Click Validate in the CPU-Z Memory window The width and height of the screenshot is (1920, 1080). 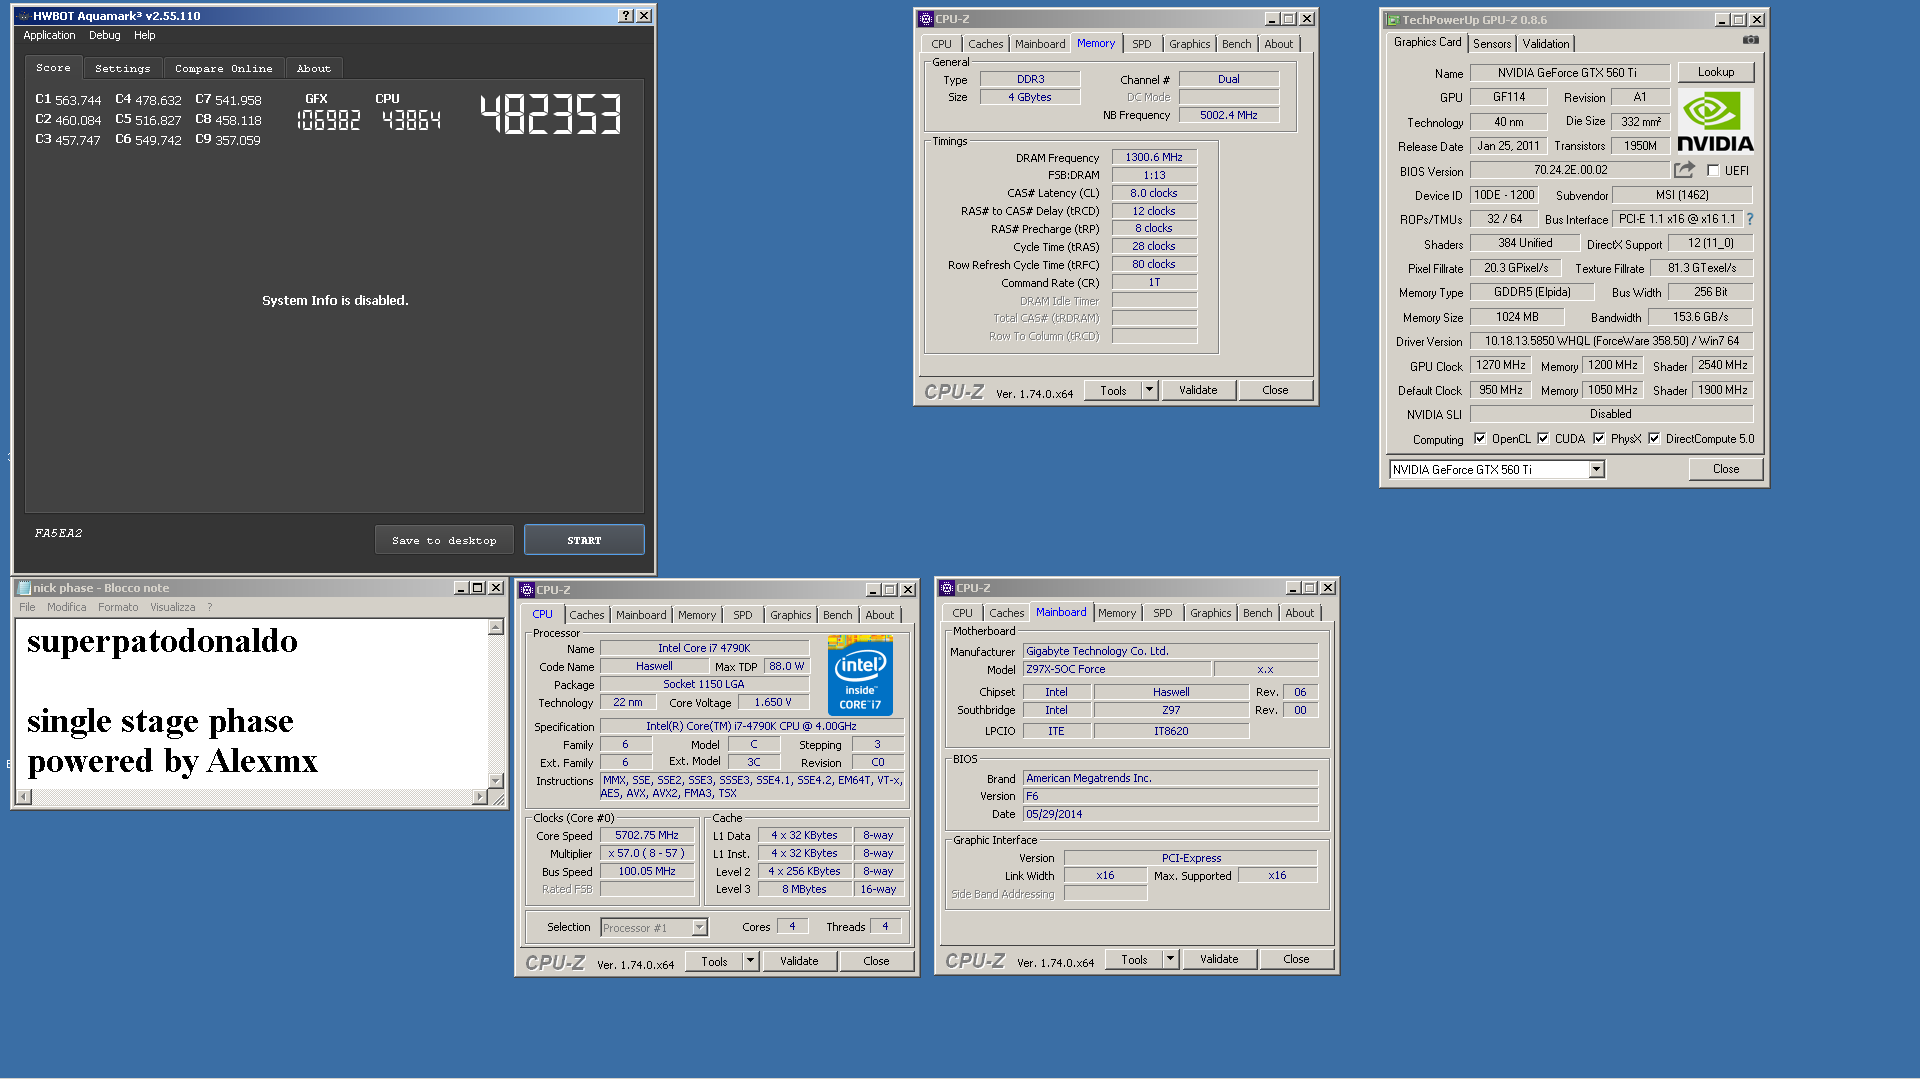1198,390
